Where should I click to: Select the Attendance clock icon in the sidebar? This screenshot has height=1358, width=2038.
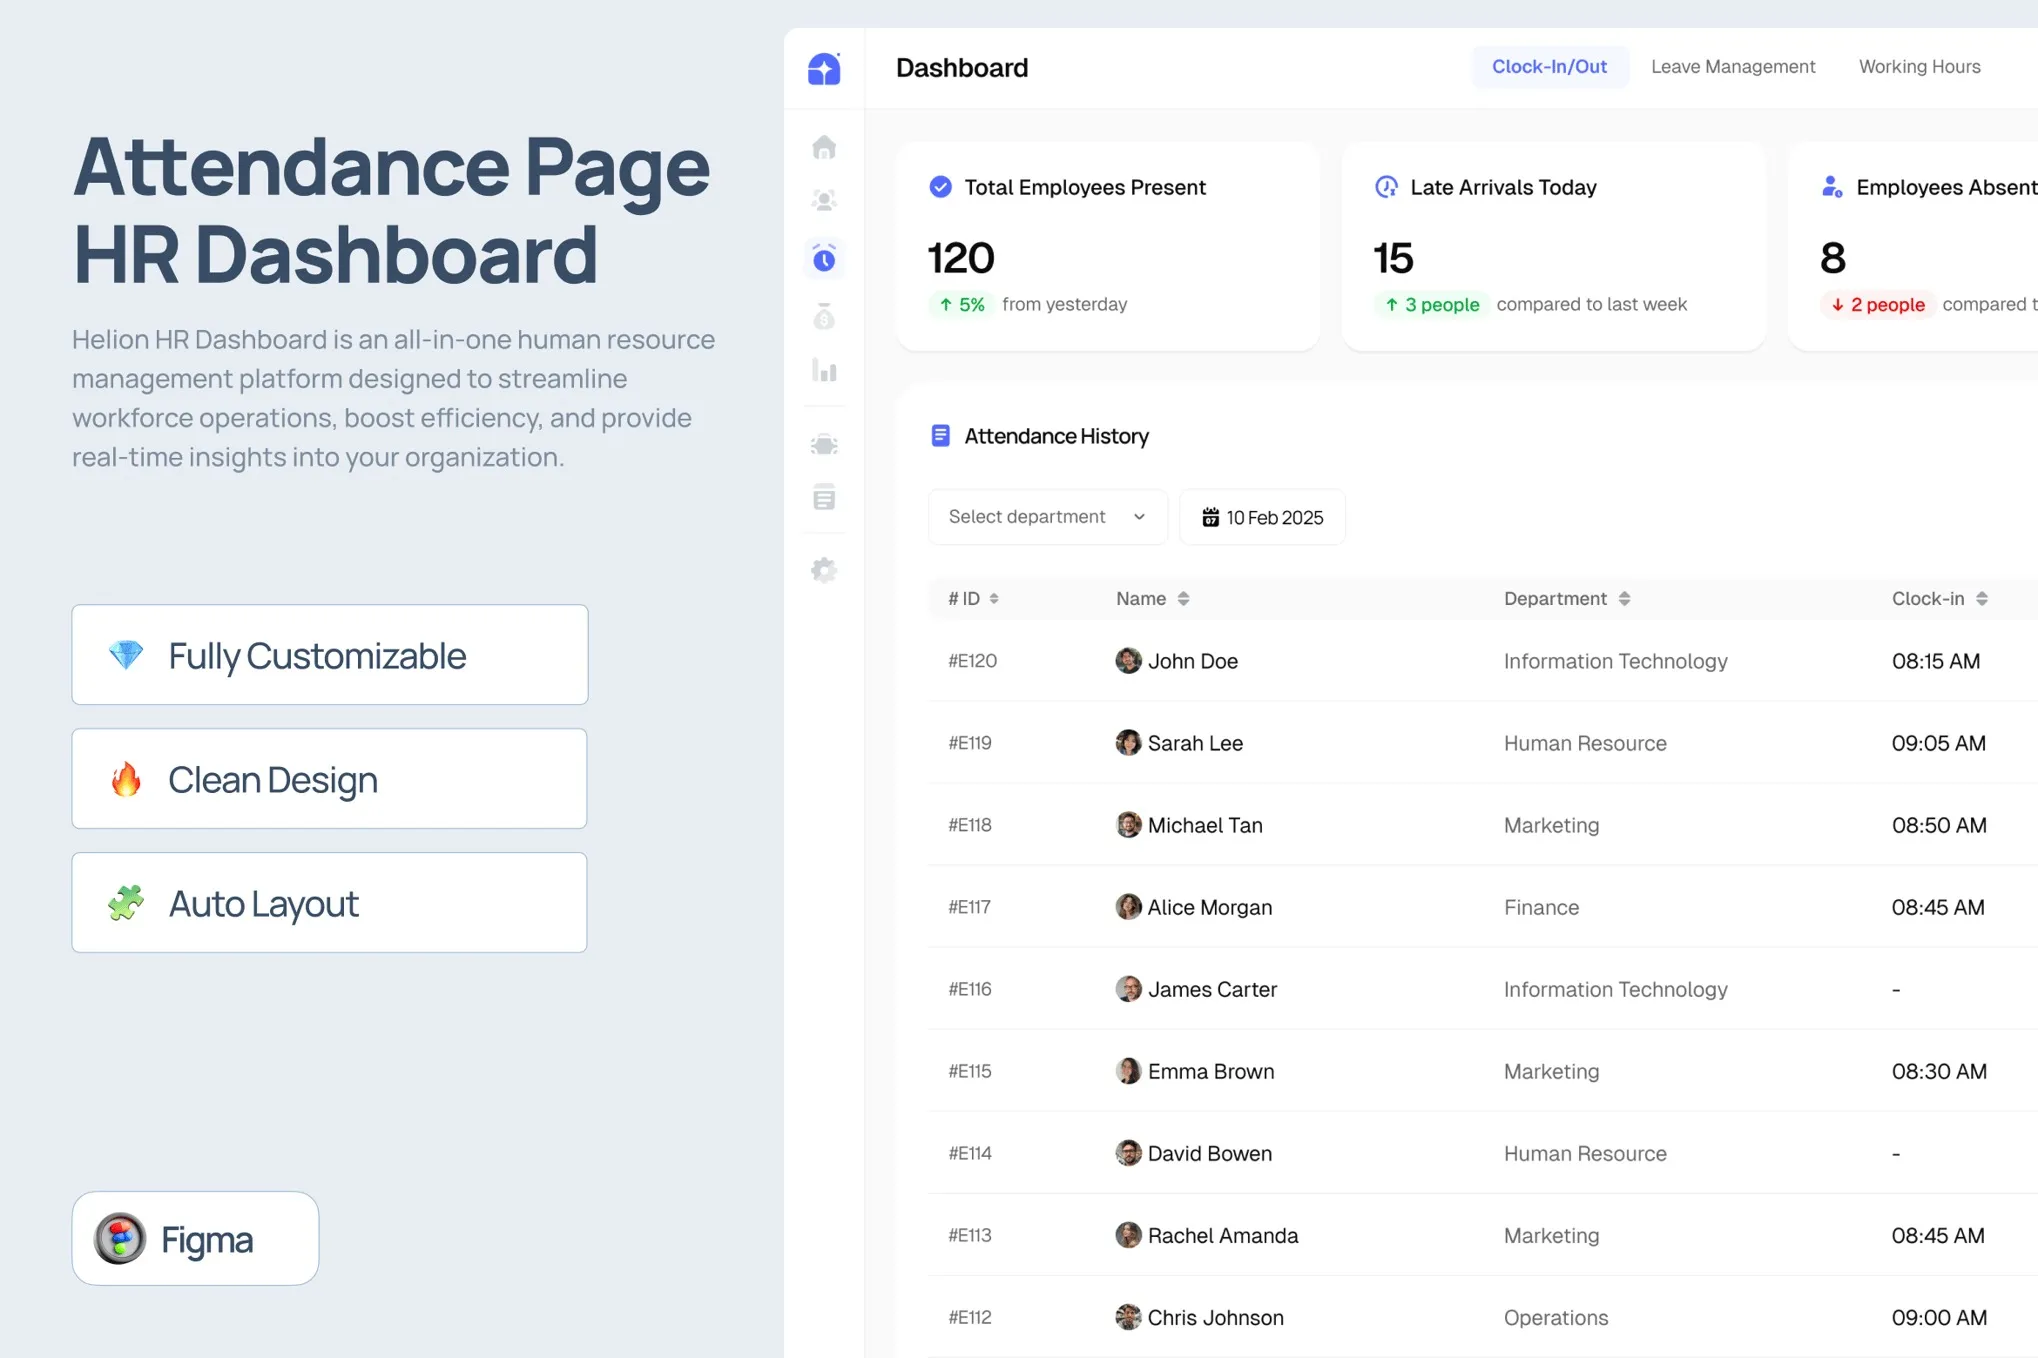[824, 258]
